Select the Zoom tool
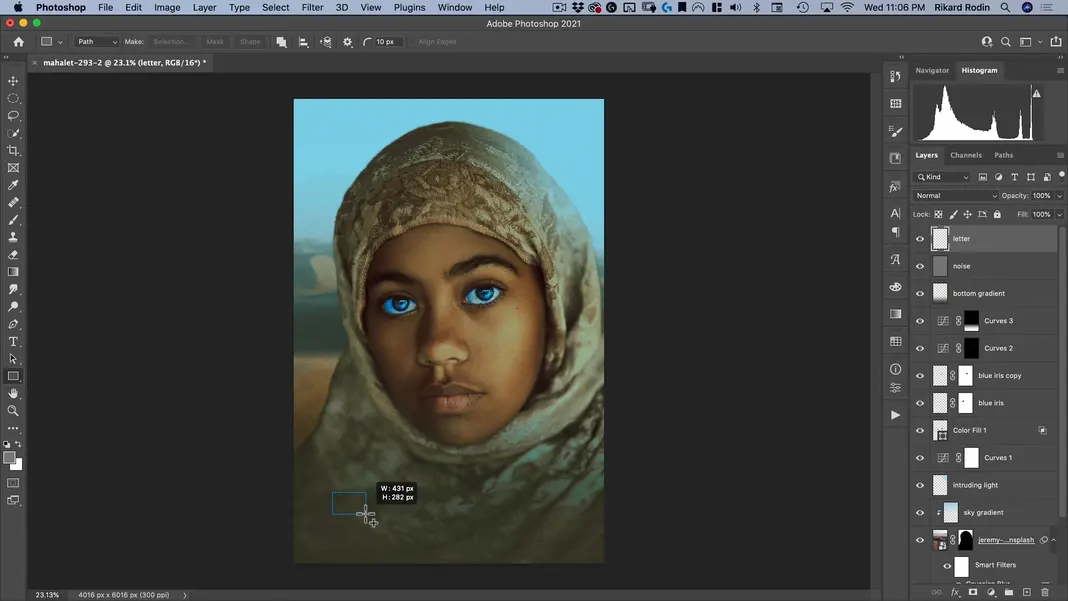The width and height of the screenshot is (1068, 601). [13, 411]
